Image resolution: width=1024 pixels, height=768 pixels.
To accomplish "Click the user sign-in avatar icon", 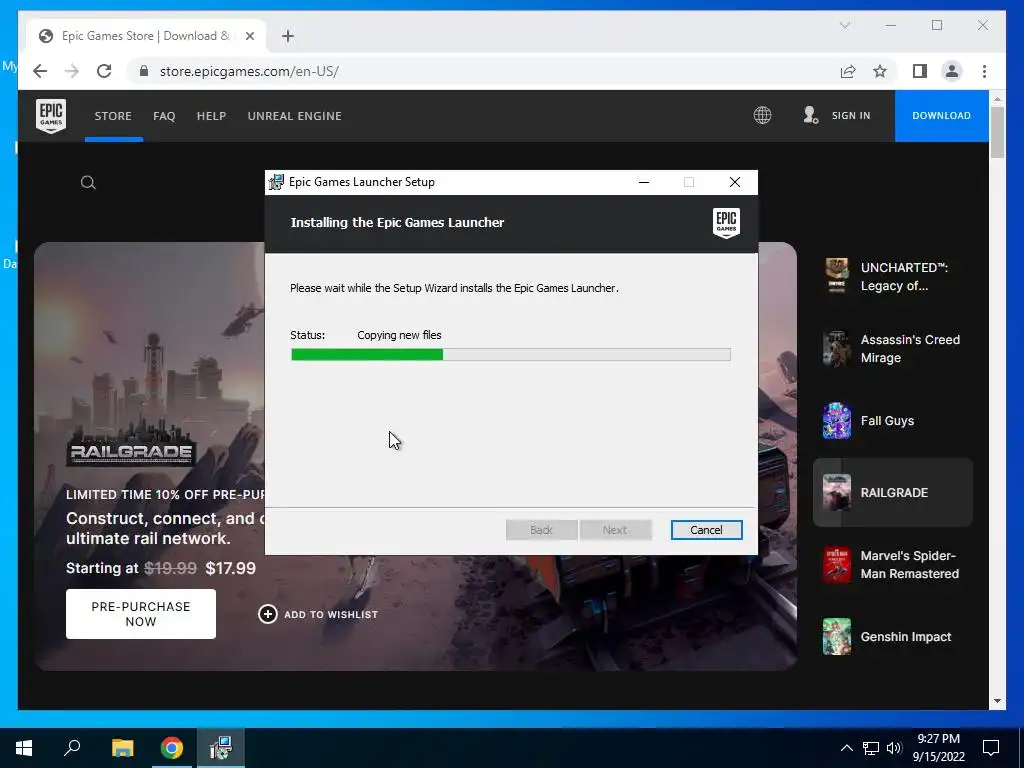I will [x=810, y=116].
